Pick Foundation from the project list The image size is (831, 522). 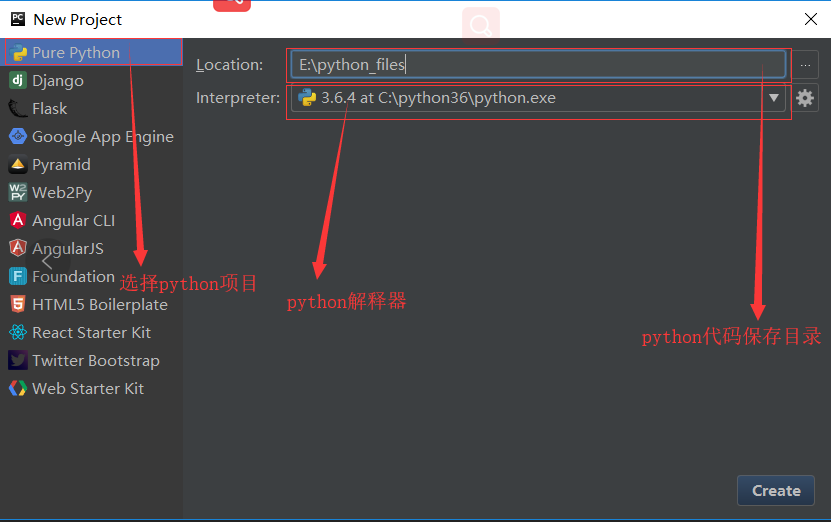(x=73, y=277)
